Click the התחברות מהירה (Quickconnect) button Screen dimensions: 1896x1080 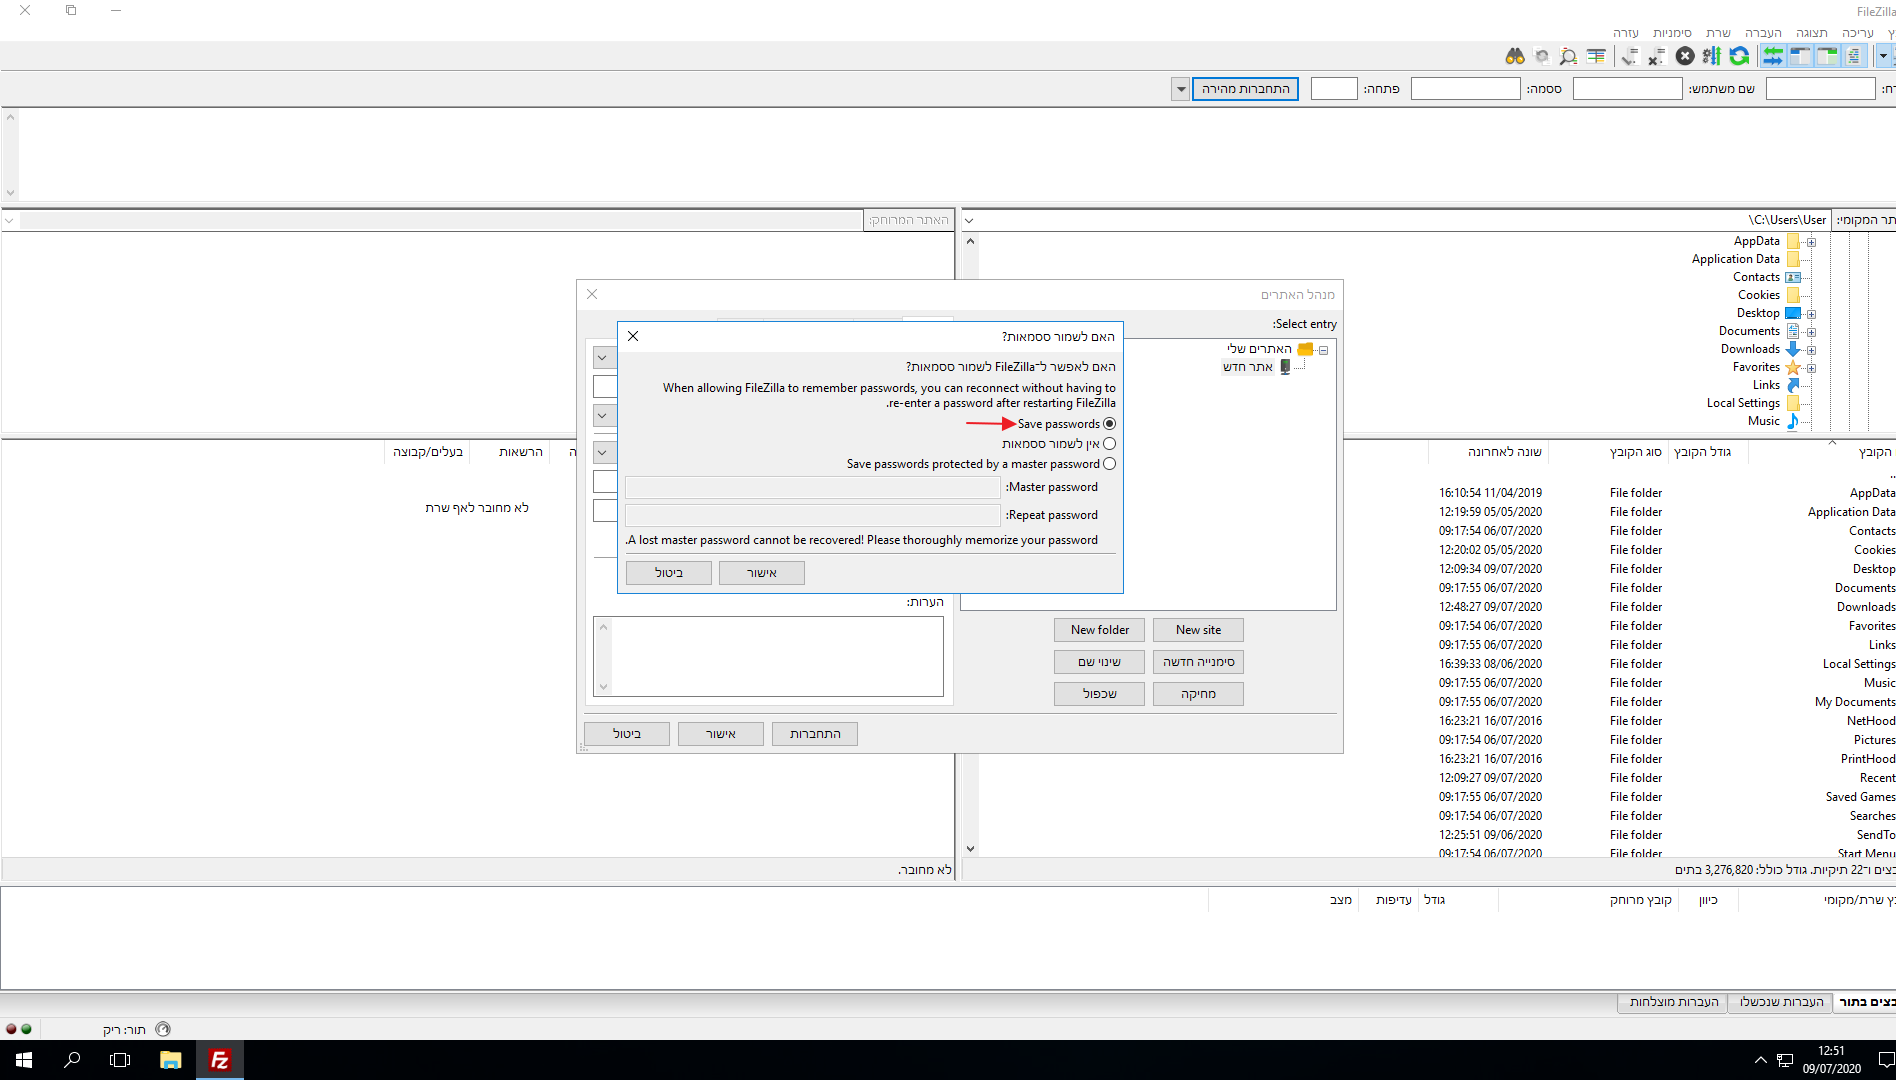point(1245,89)
